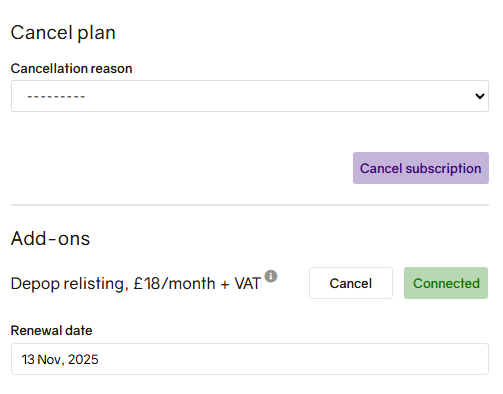Select the dashed placeholder in the reason box

56,97
